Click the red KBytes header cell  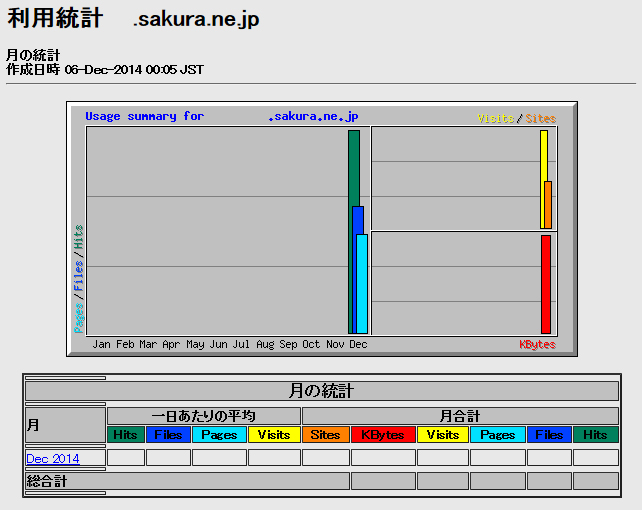coord(382,435)
